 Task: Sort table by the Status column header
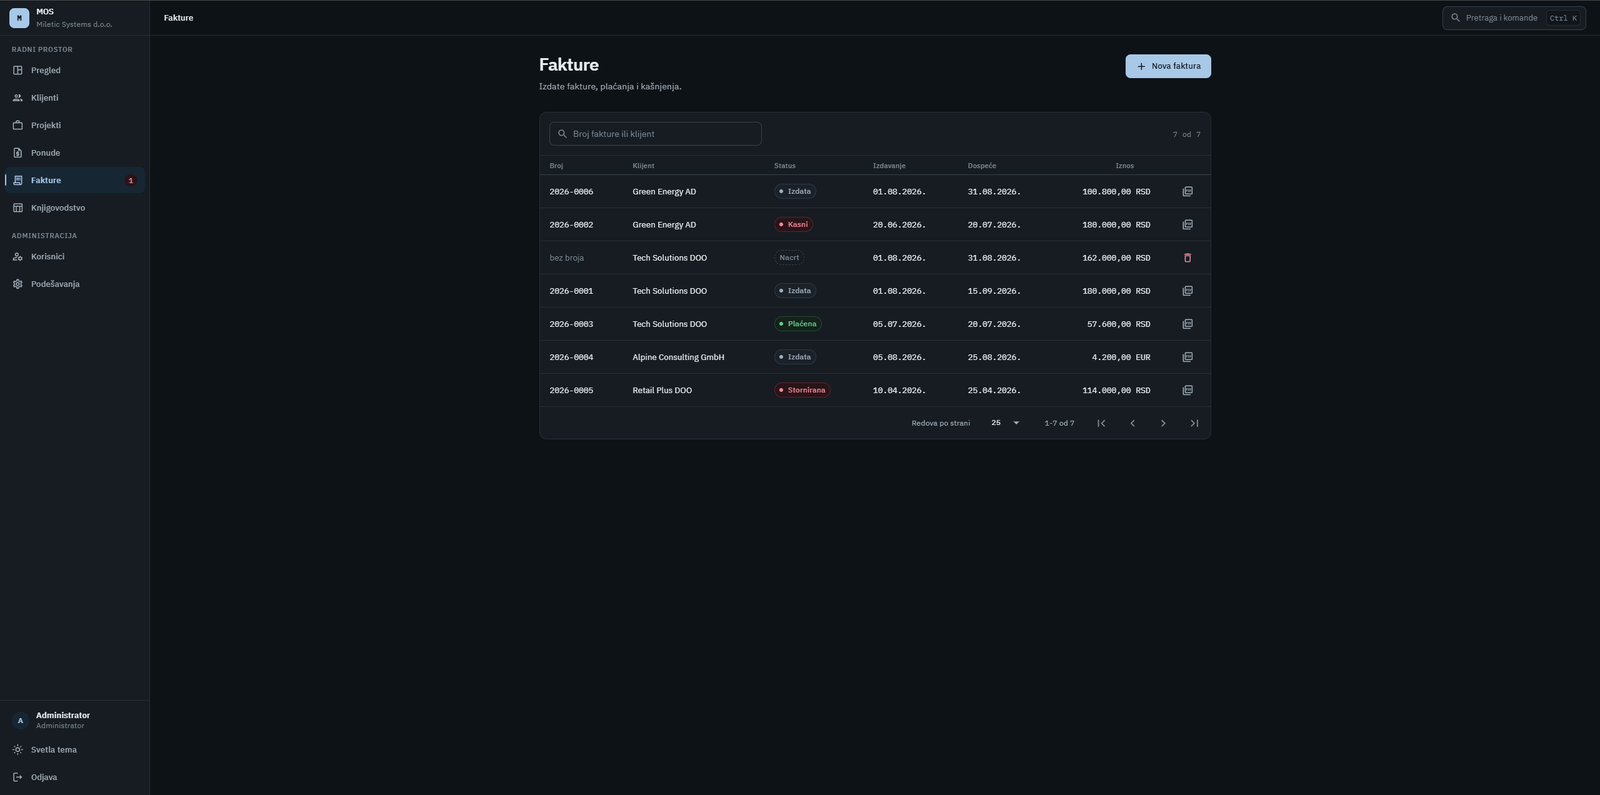tap(785, 166)
